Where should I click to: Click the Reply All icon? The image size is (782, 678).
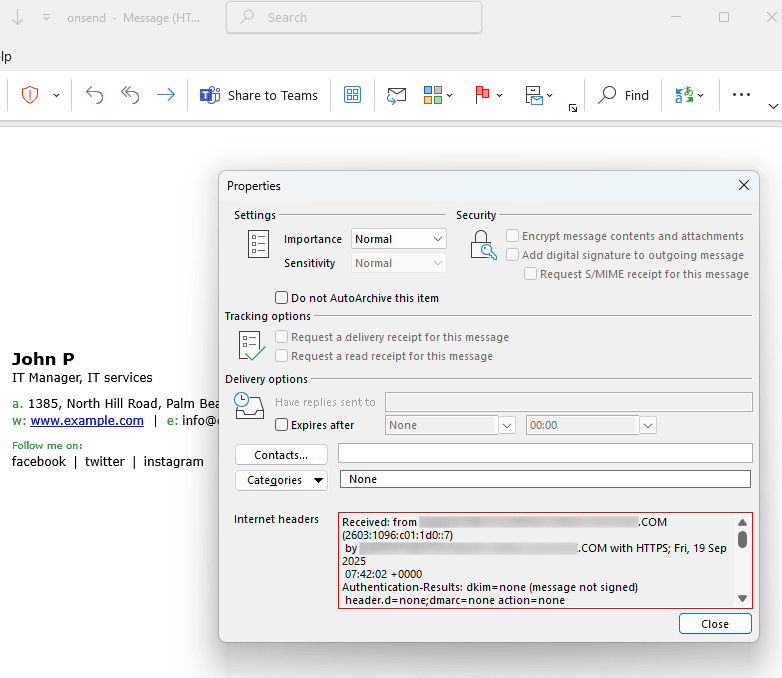click(130, 95)
